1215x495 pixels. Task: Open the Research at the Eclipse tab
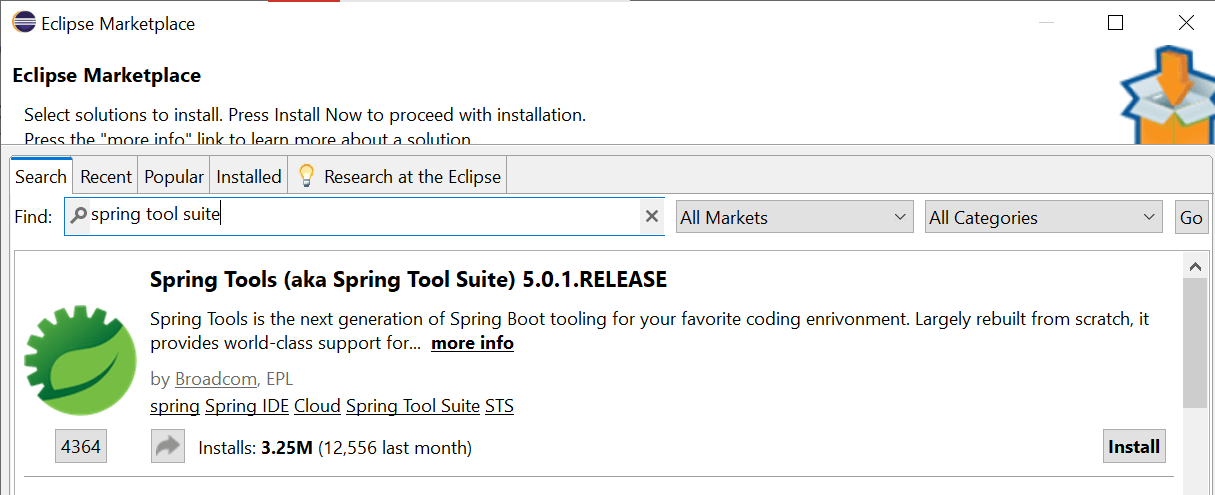pos(398,177)
